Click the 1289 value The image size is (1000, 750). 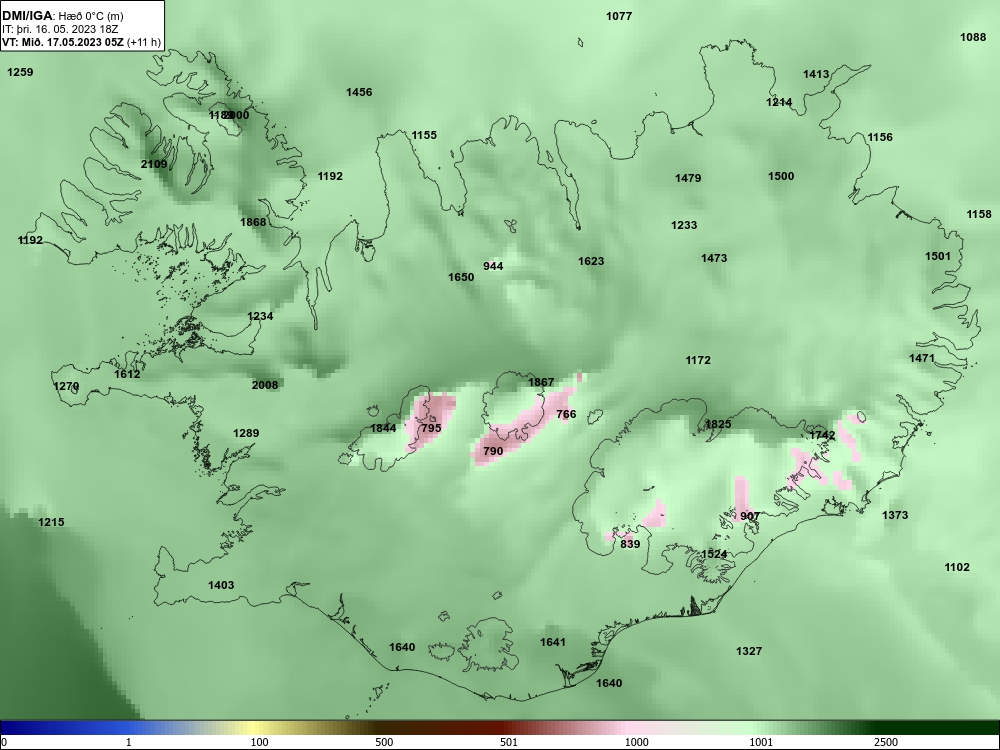246,433
